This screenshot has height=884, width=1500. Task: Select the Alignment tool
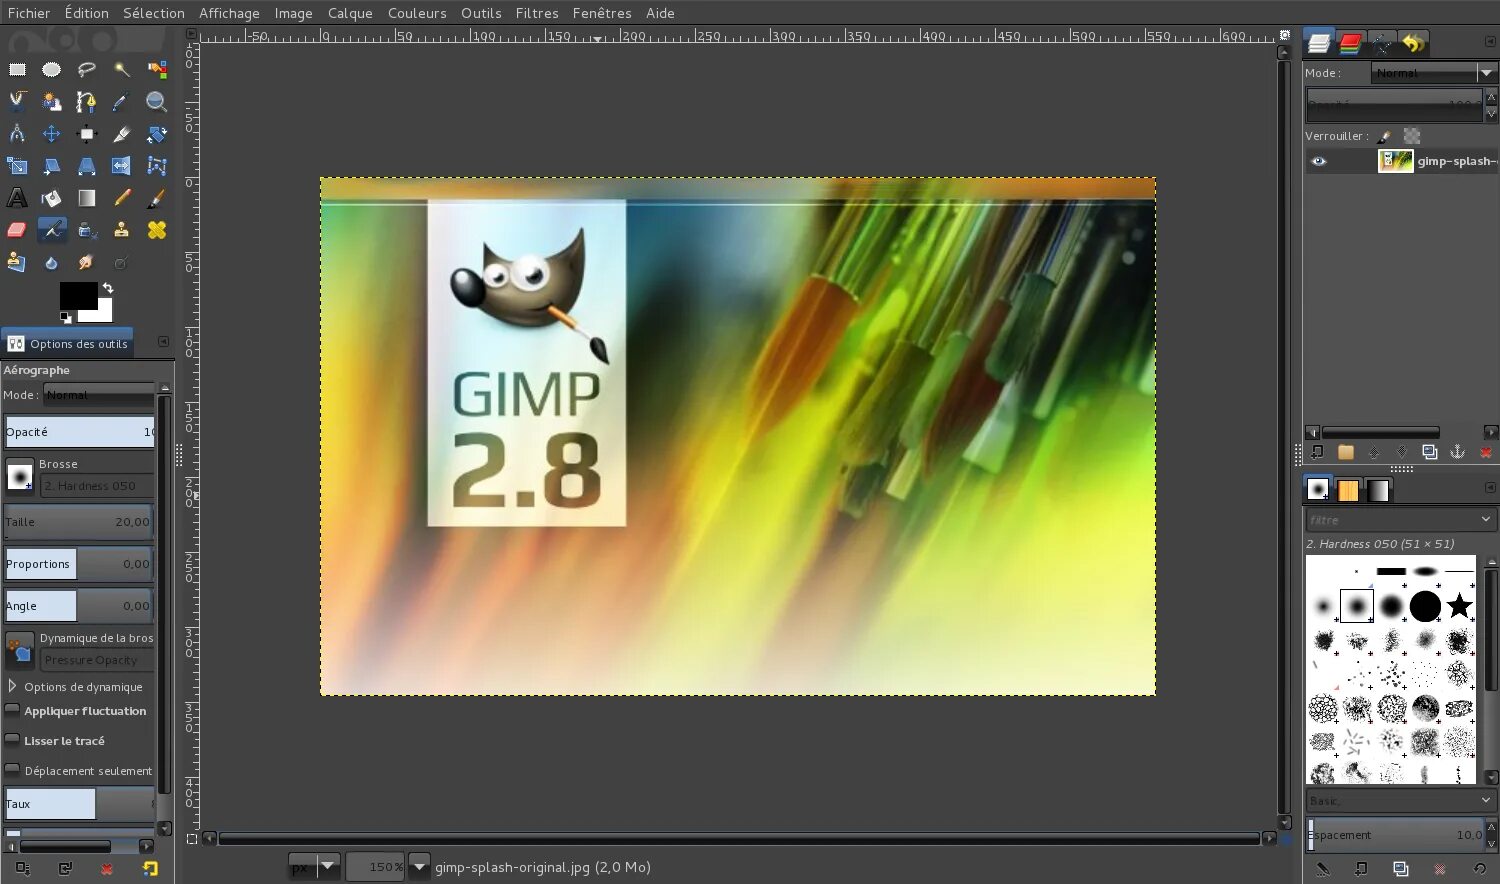click(87, 133)
